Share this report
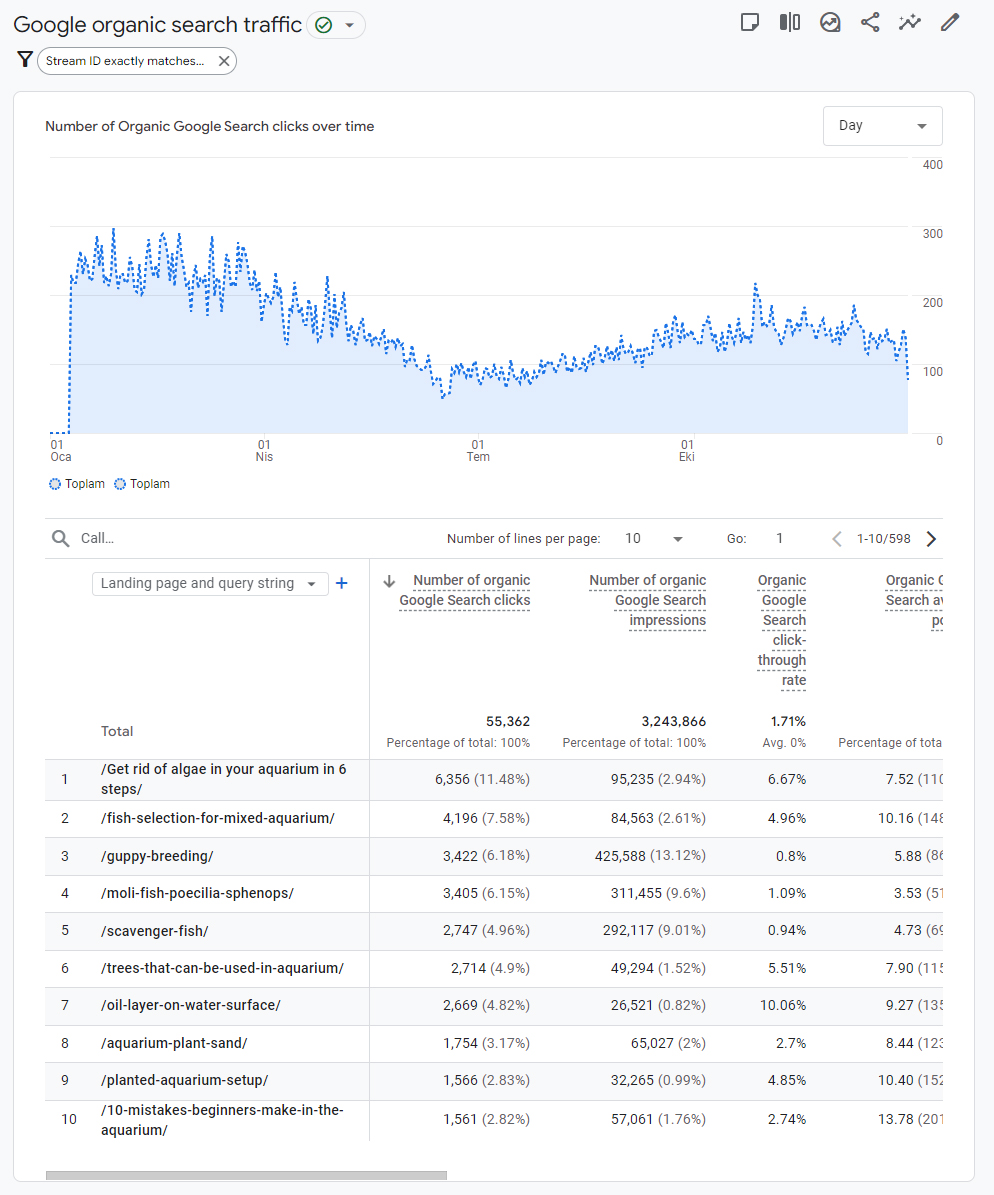 tap(870, 22)
